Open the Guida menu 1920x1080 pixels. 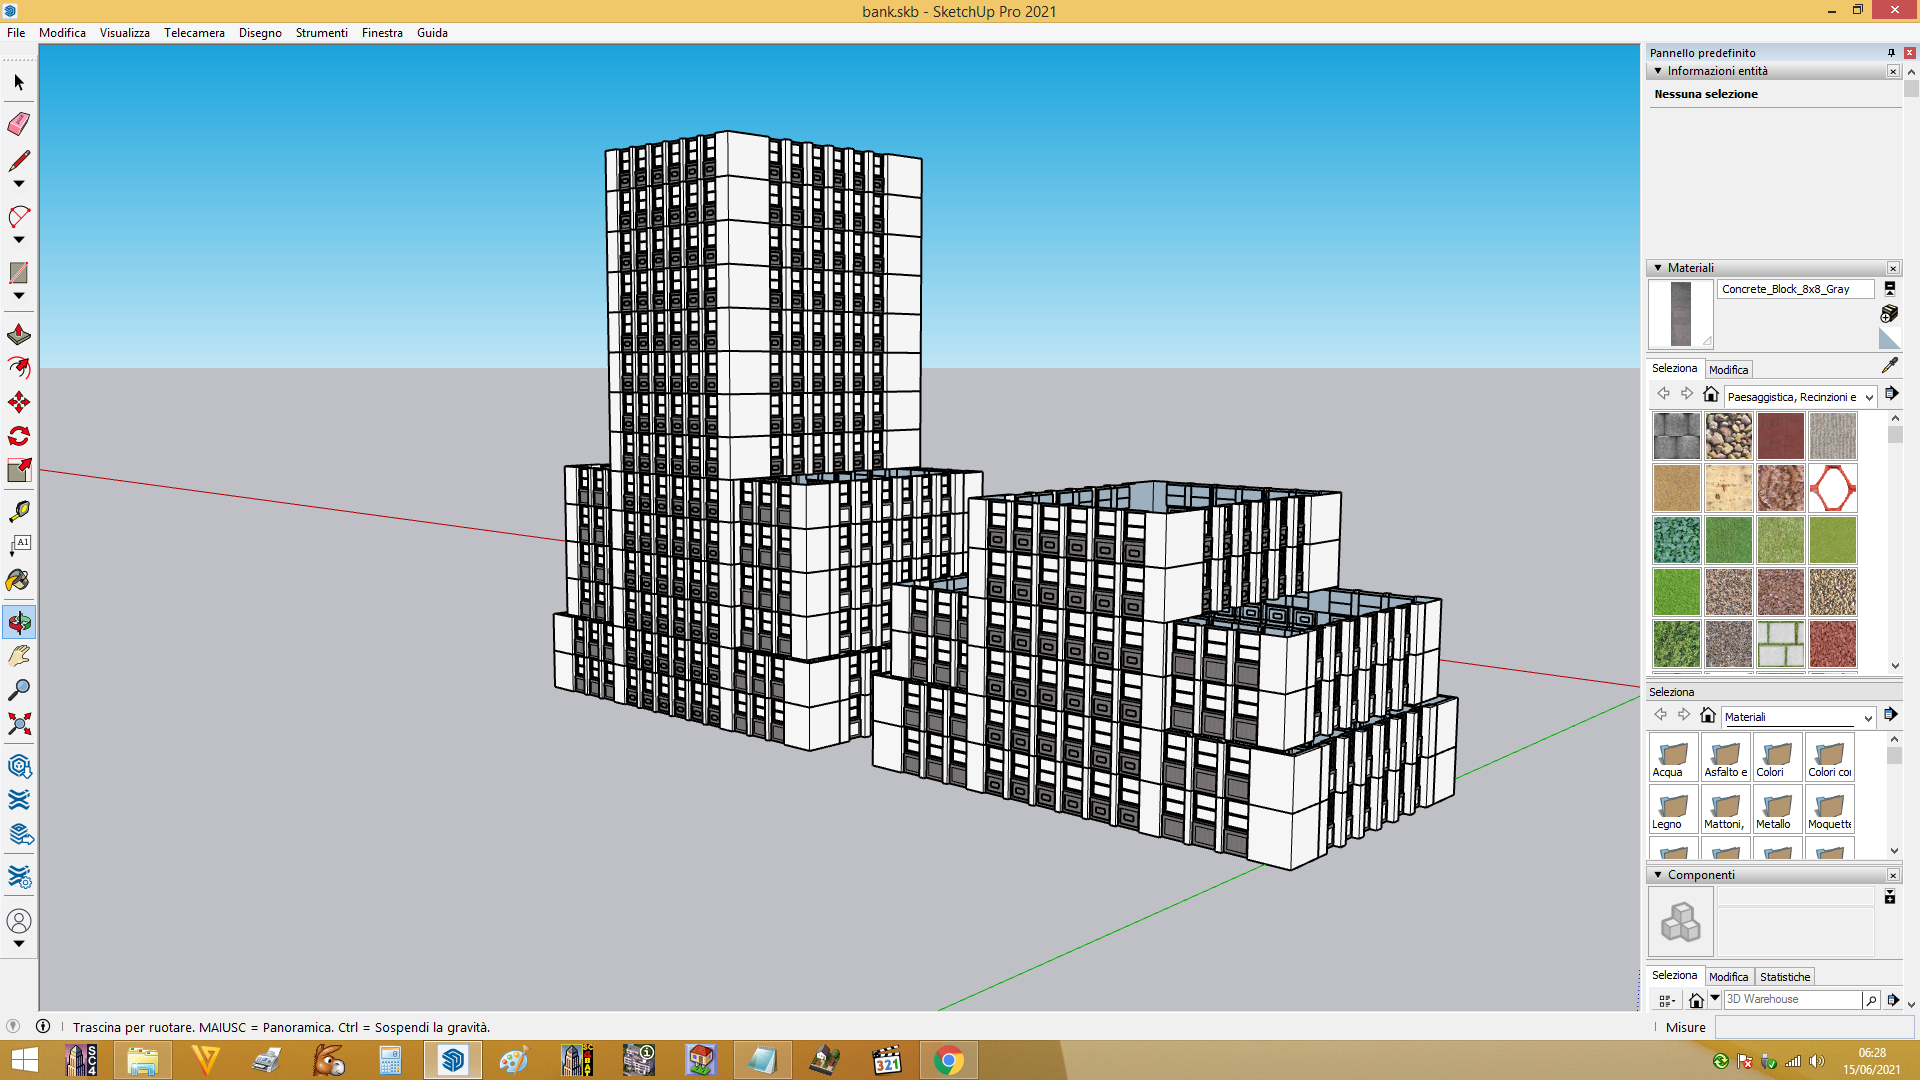tap(432, 33)
